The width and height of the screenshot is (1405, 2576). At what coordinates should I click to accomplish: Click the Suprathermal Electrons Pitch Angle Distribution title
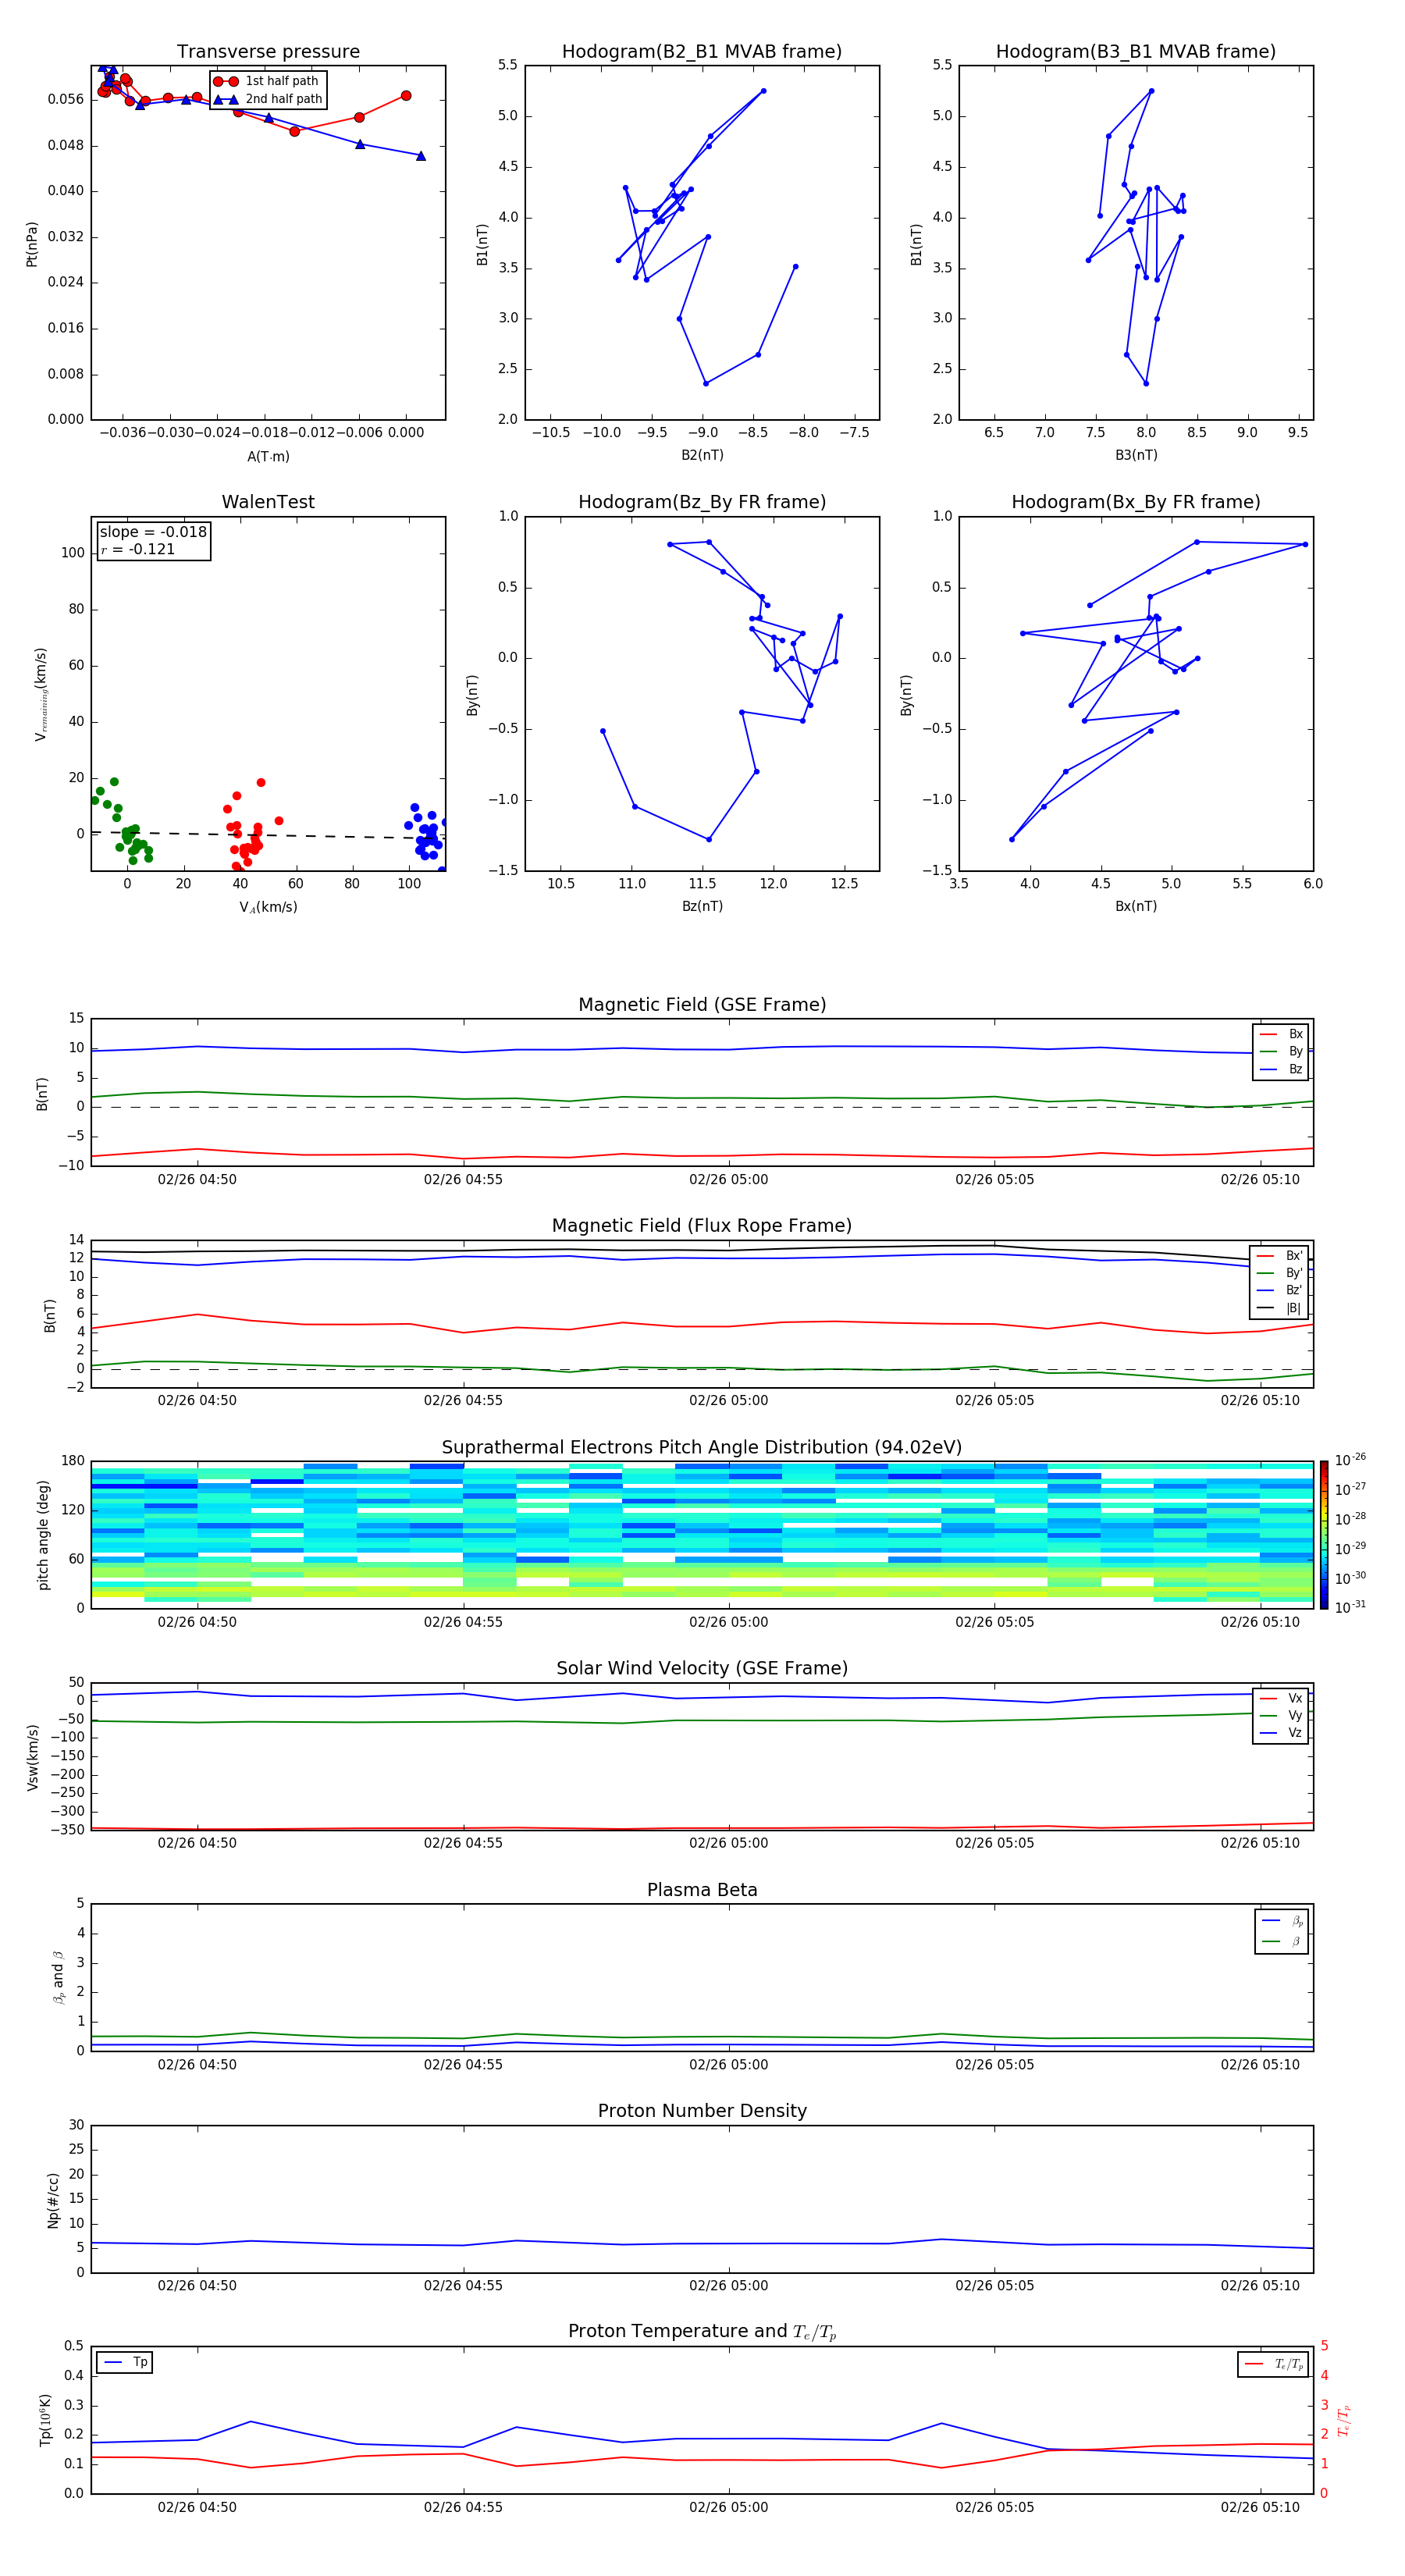point(702,1448)
